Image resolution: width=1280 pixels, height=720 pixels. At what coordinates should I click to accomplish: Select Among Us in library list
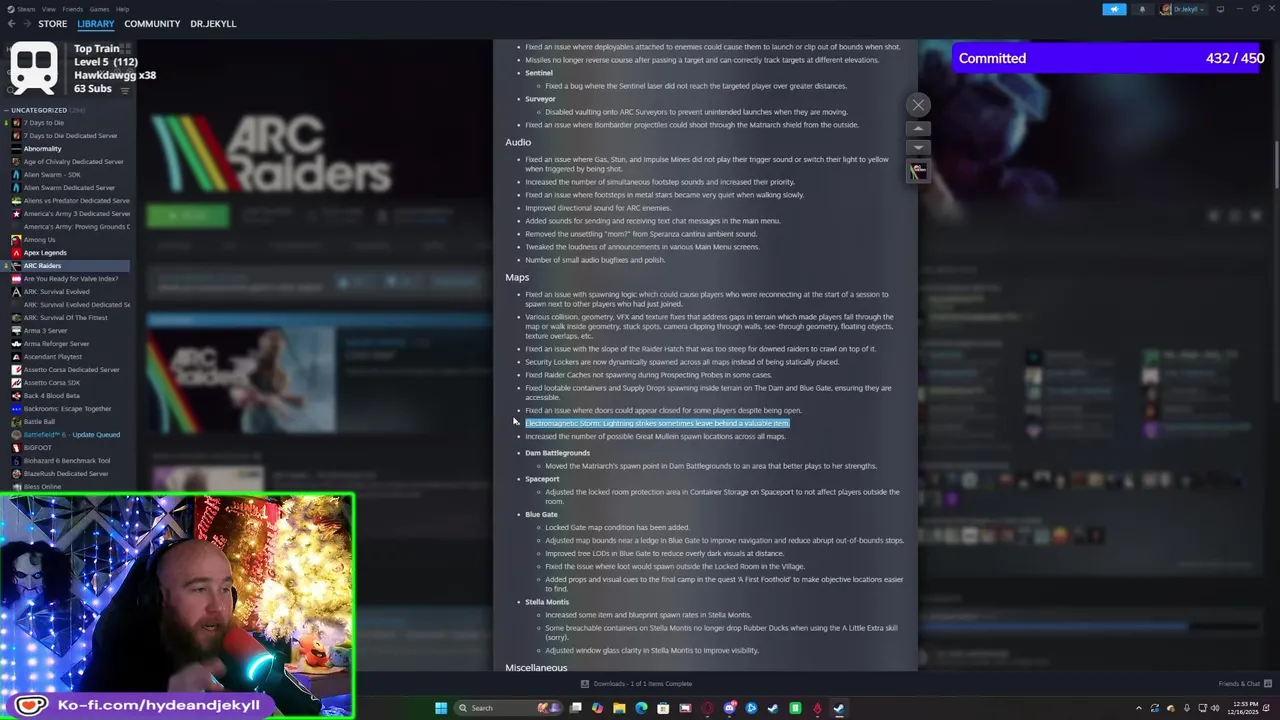(39, 240)
